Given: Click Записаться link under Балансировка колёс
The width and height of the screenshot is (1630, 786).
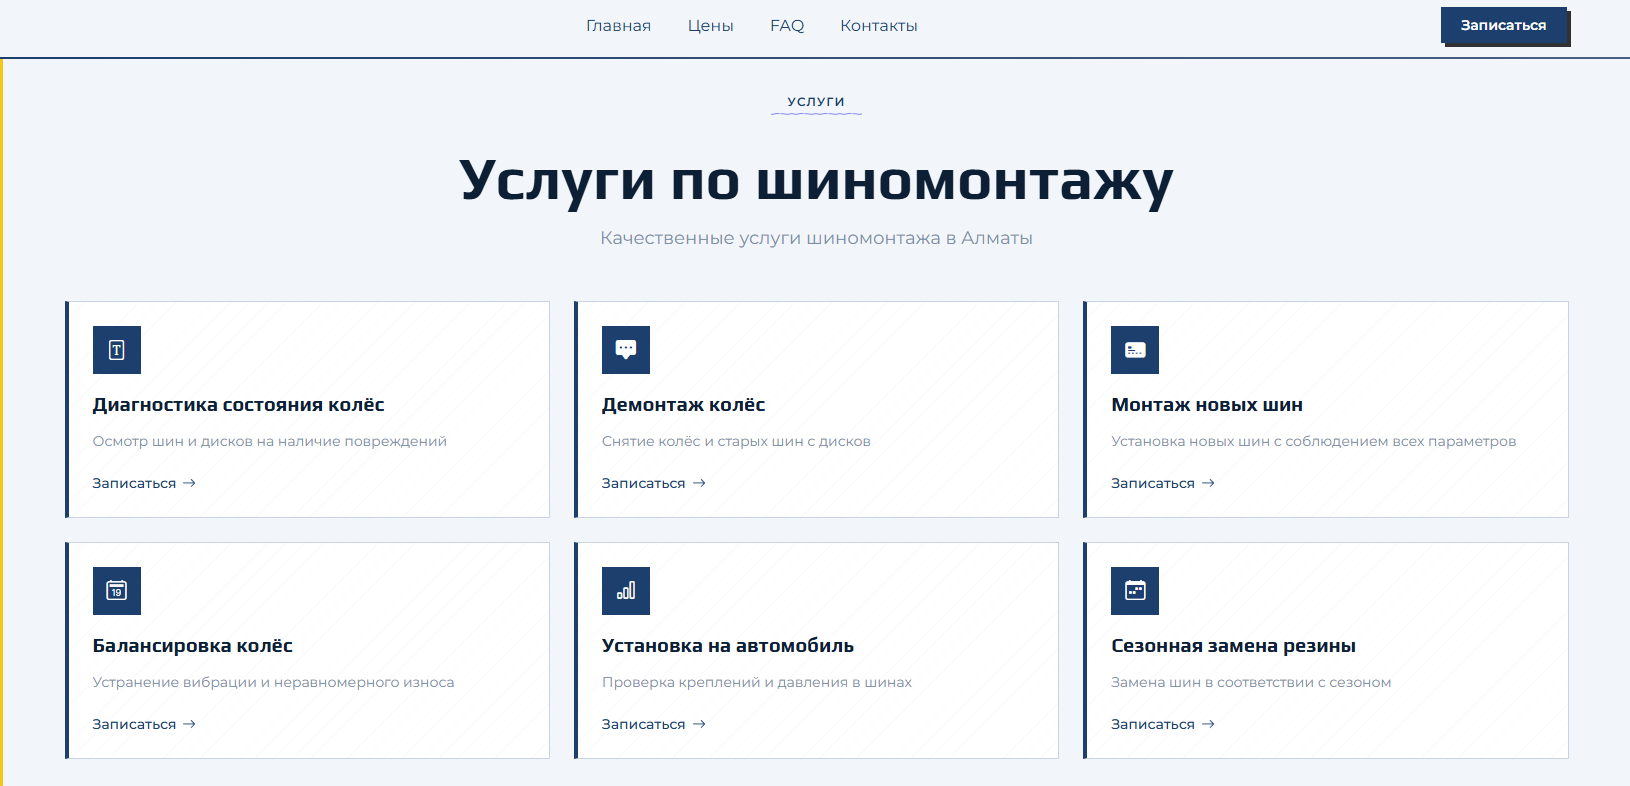Looking at the screenshot, I should (x=144, y=724).
